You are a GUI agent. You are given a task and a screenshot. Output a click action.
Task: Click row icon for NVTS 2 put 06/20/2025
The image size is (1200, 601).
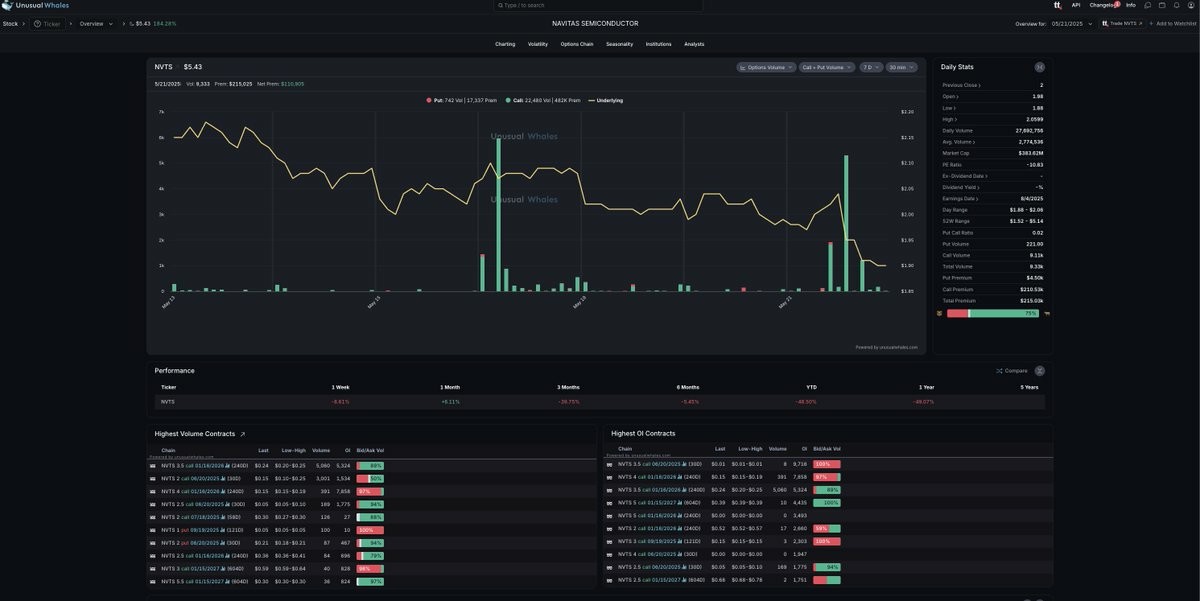pos(153,543)
